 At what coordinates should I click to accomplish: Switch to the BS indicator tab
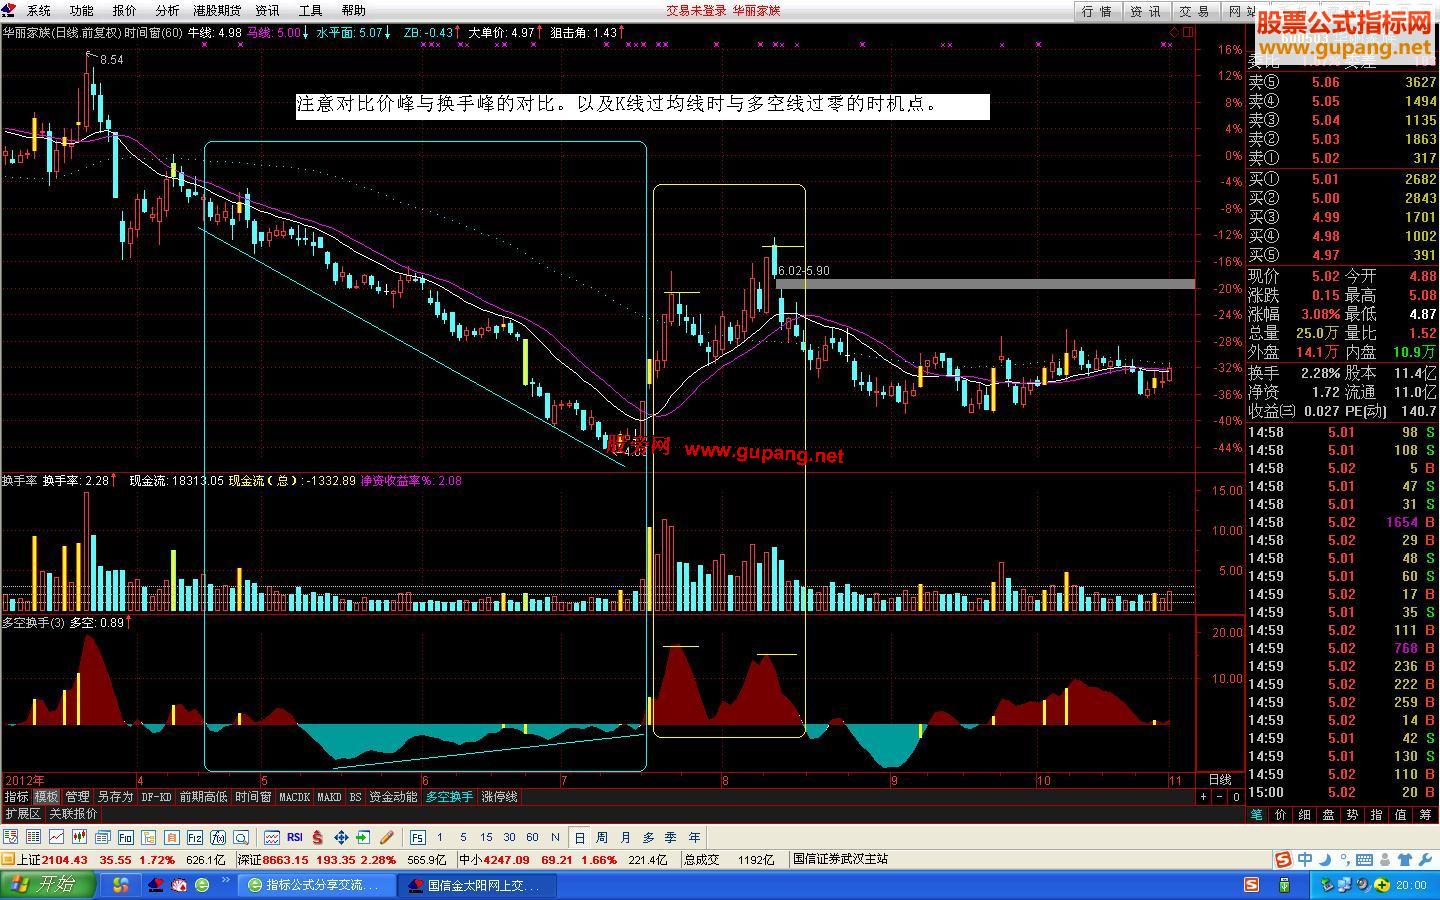point(355,797)
